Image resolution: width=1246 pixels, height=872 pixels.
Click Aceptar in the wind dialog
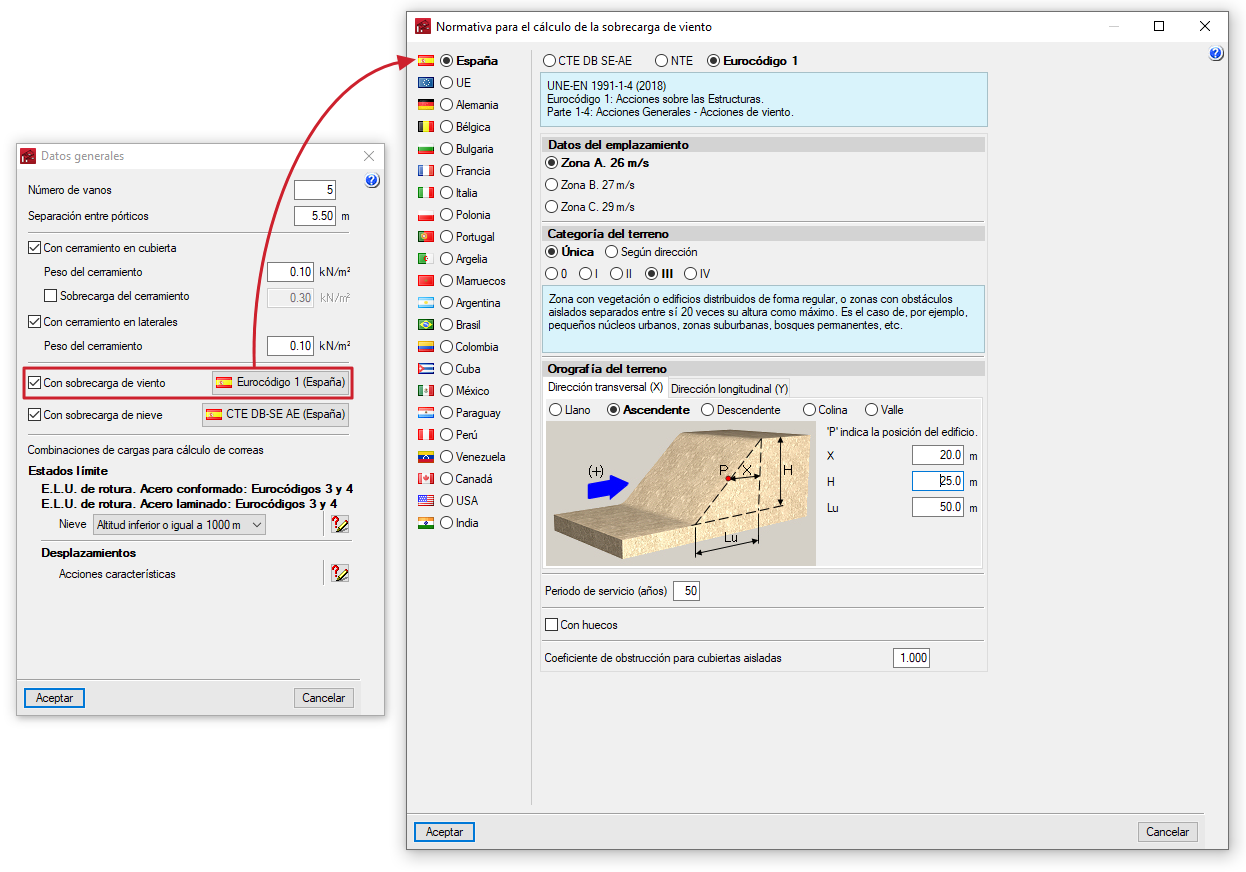pyautogui.click(x=443, y=831)
